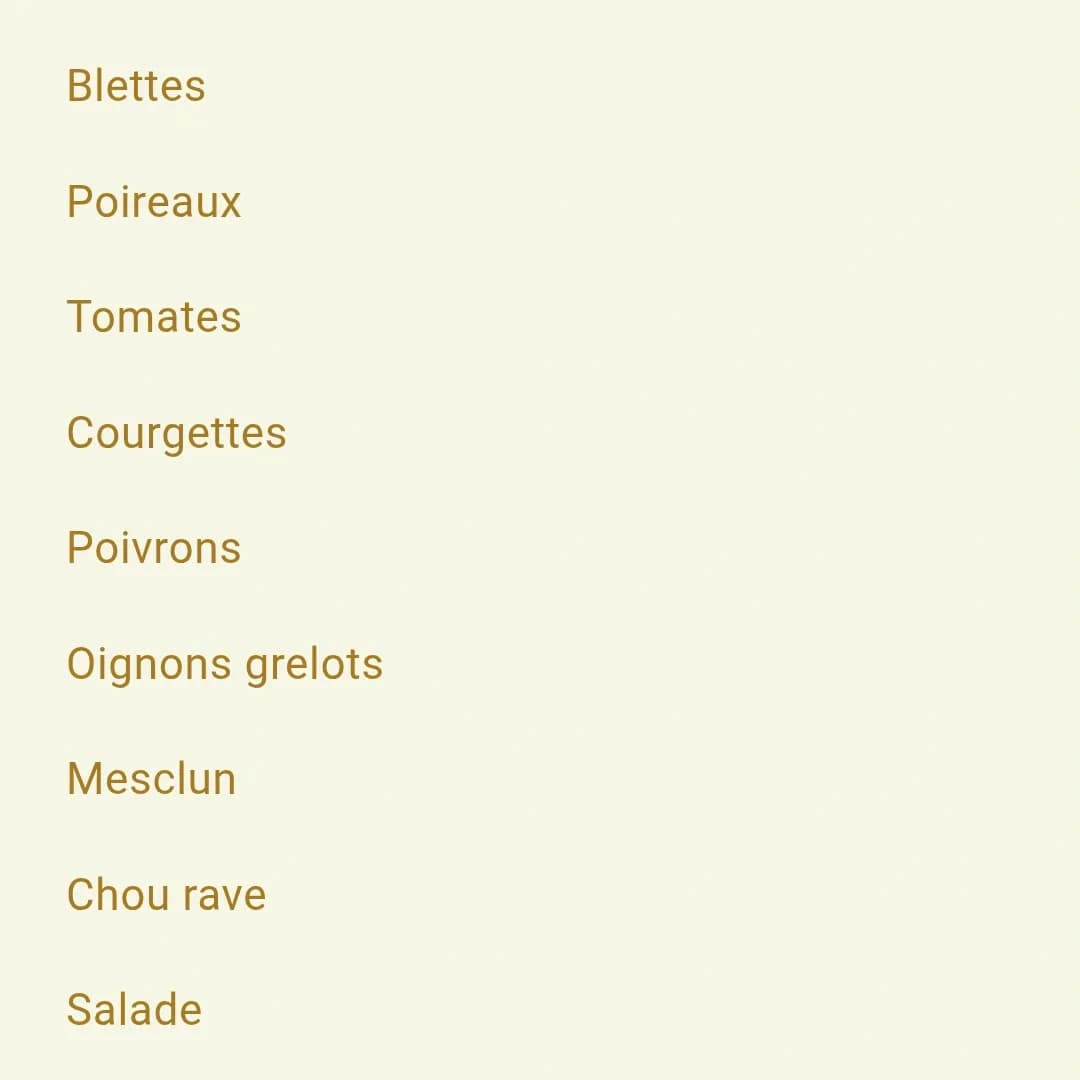Select the Chou rave item
Screen dimensions: 1080x1080
point(166,895)
